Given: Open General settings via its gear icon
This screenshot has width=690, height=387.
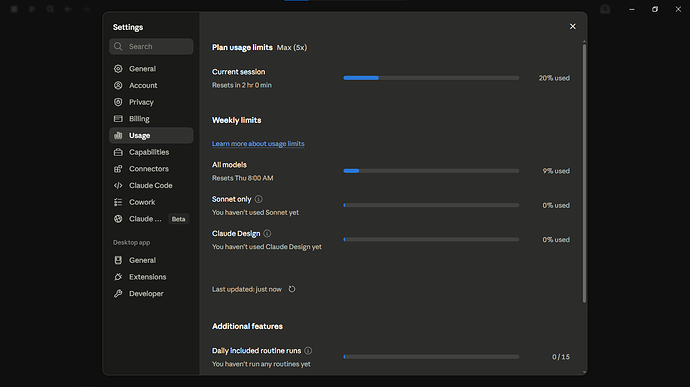Looking at the screenshot, I should [x=118, y=69].
